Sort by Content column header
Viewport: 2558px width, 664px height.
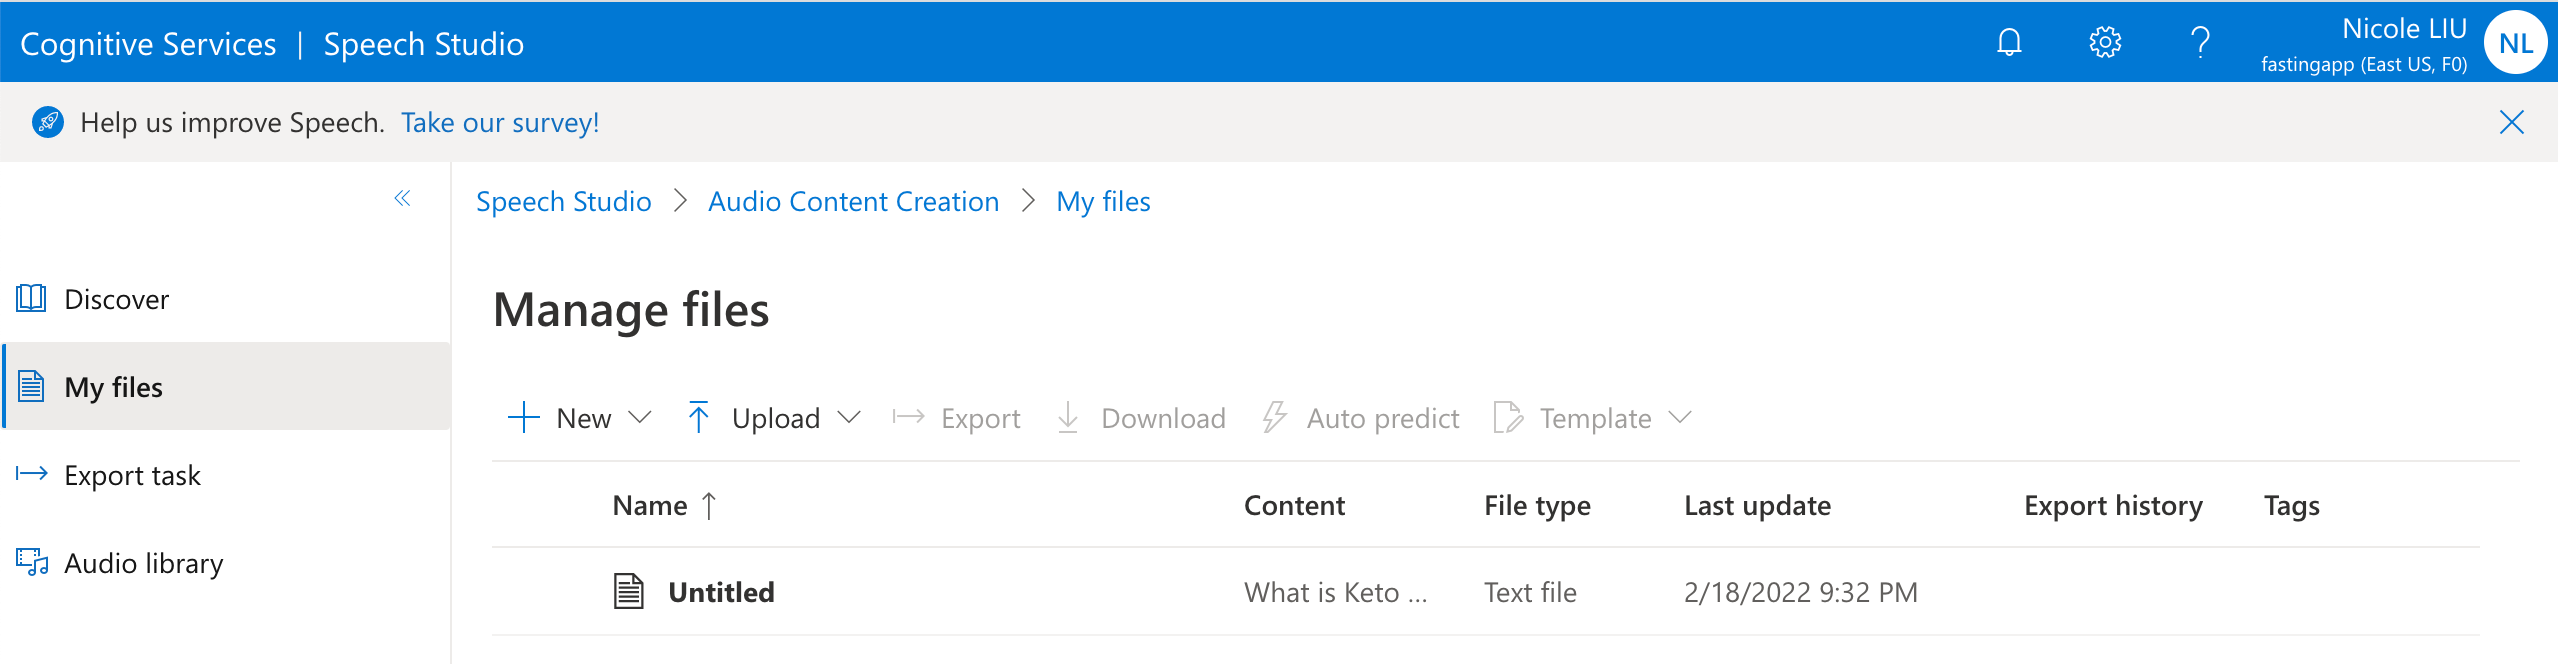[1294, 505]
